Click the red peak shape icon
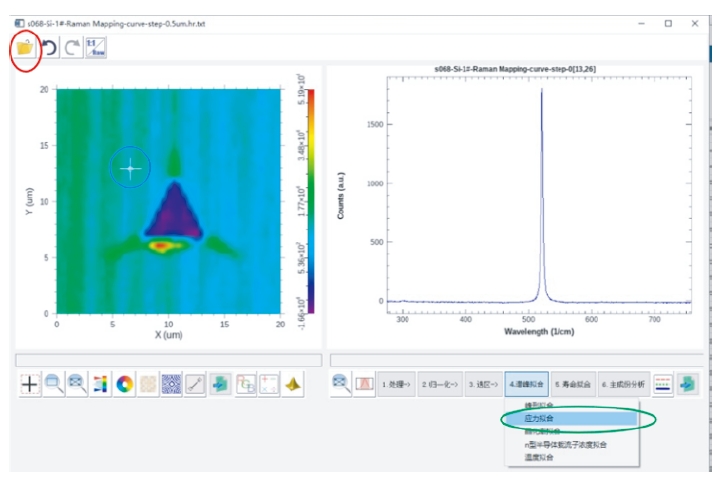721x483 pixels. tap(365, 385)
